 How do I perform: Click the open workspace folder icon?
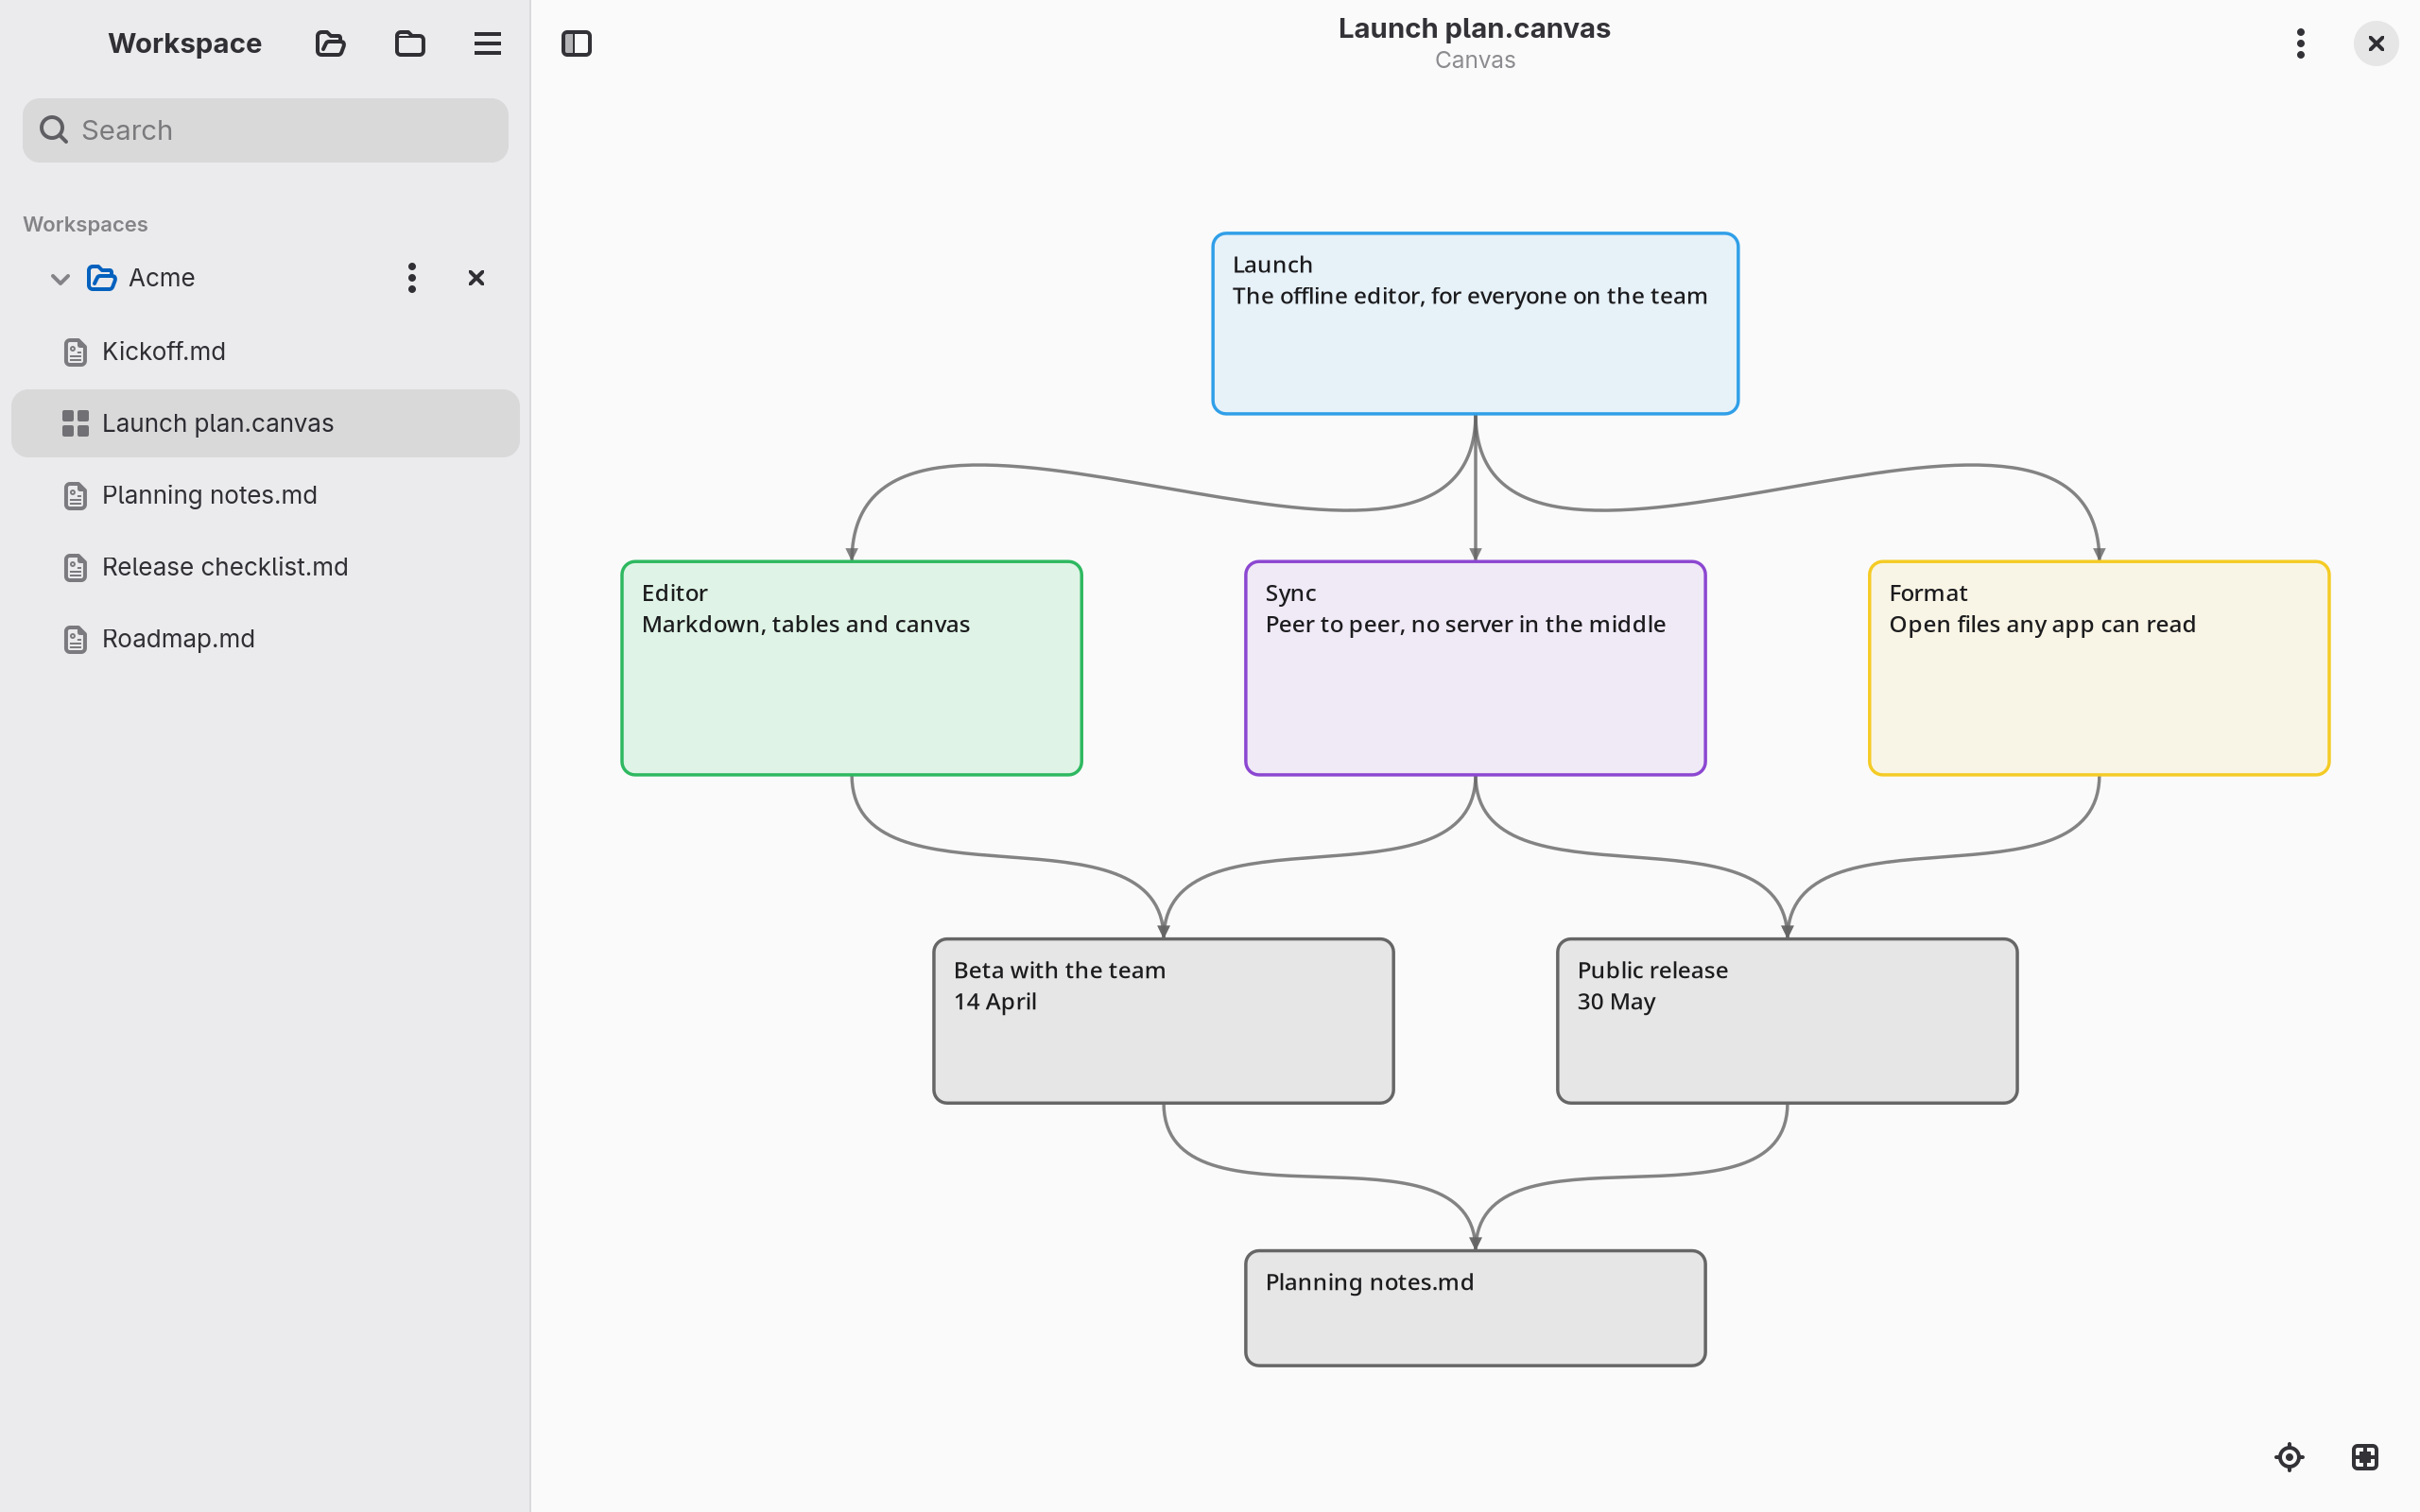330,44
